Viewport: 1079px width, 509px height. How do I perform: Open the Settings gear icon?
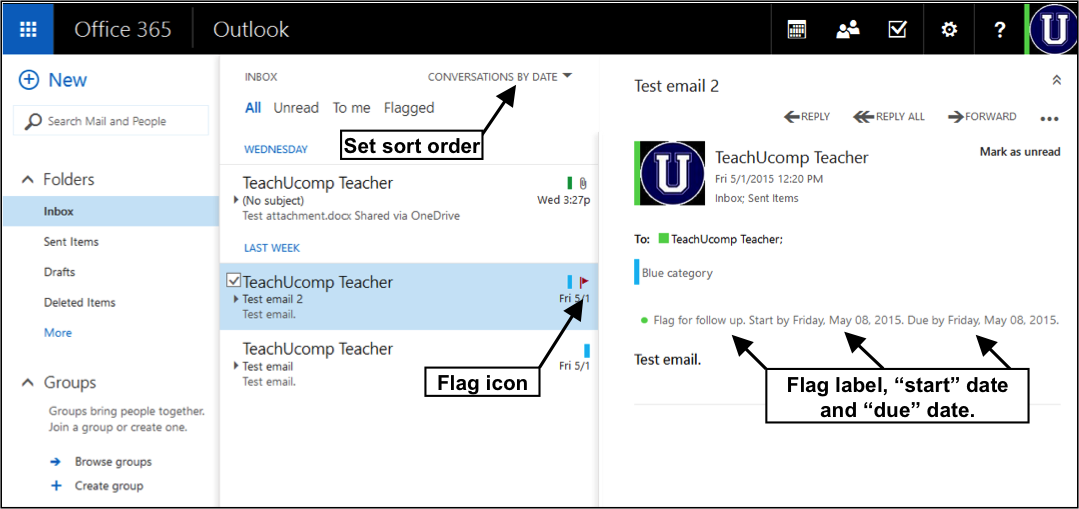[949, 30]
